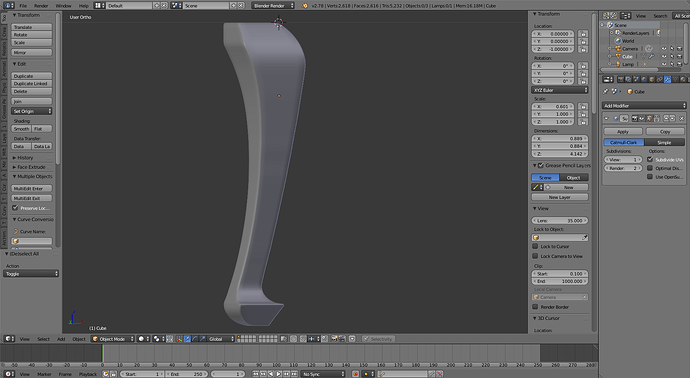
Task: Click the Cube's wrench modifier icon in outliner
Action: [x=652, y=56]
